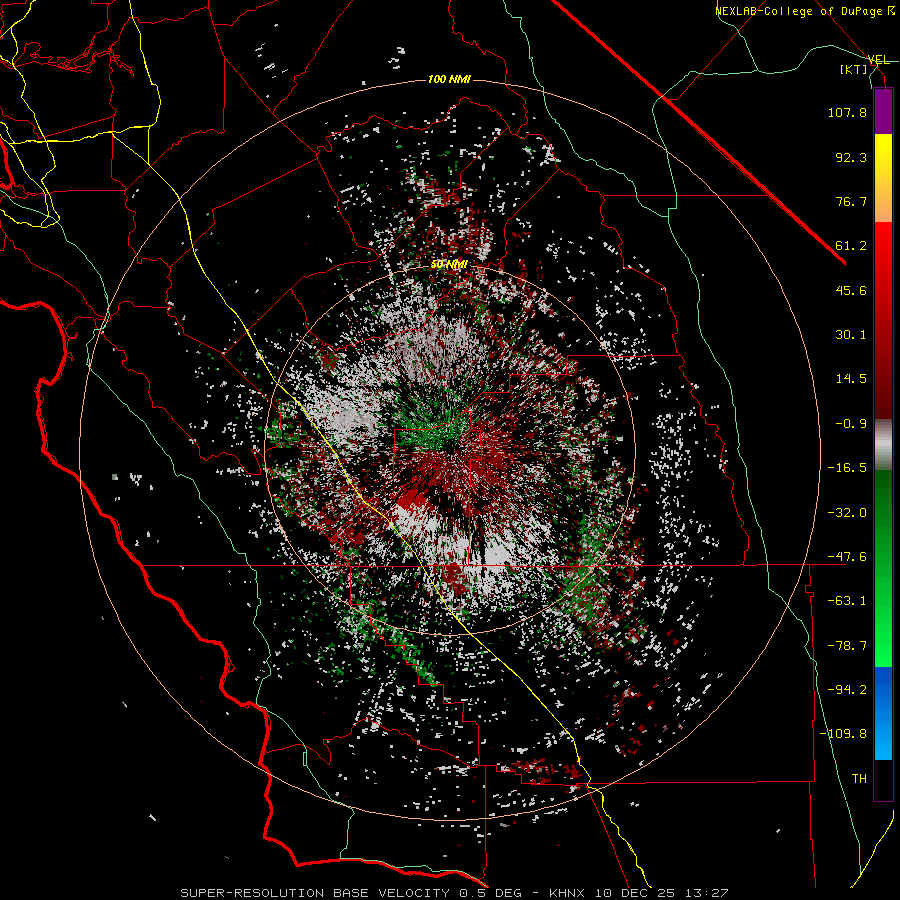This screenshot has height=900, width=900.
Task: Click the -32.0 scale value
Action: [847, 513]
